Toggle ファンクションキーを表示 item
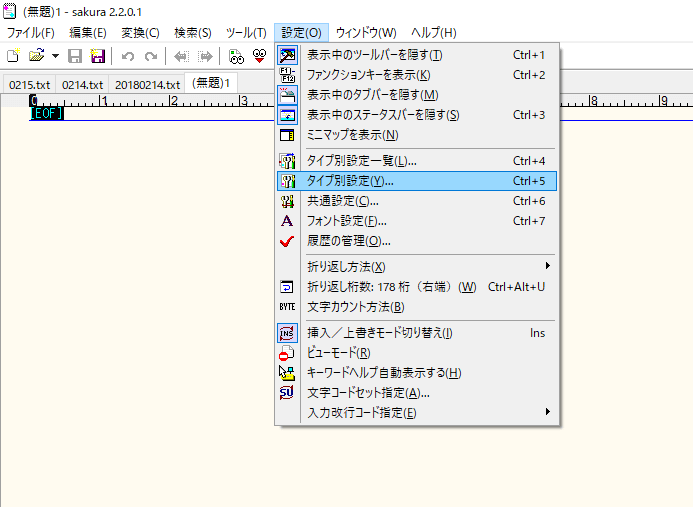The image size is (693, 507). point(417,75)
